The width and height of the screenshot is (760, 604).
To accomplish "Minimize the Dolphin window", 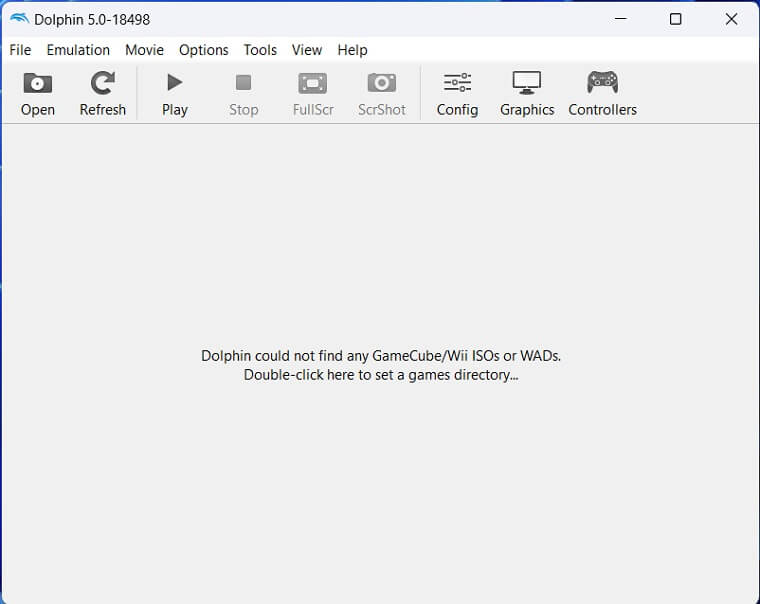I will click(x=620, y=19).
